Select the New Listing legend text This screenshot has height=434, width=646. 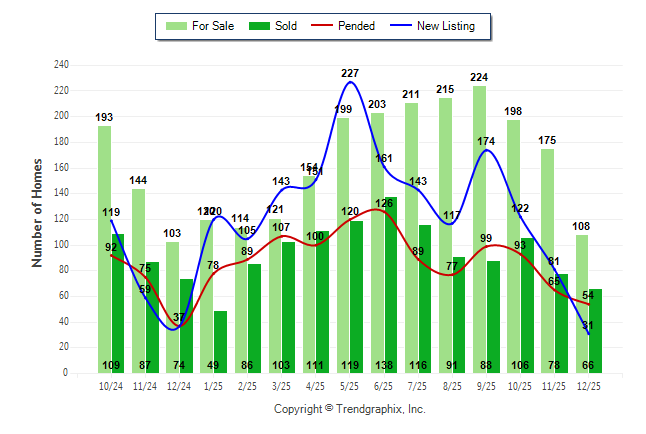pos(445,26)
